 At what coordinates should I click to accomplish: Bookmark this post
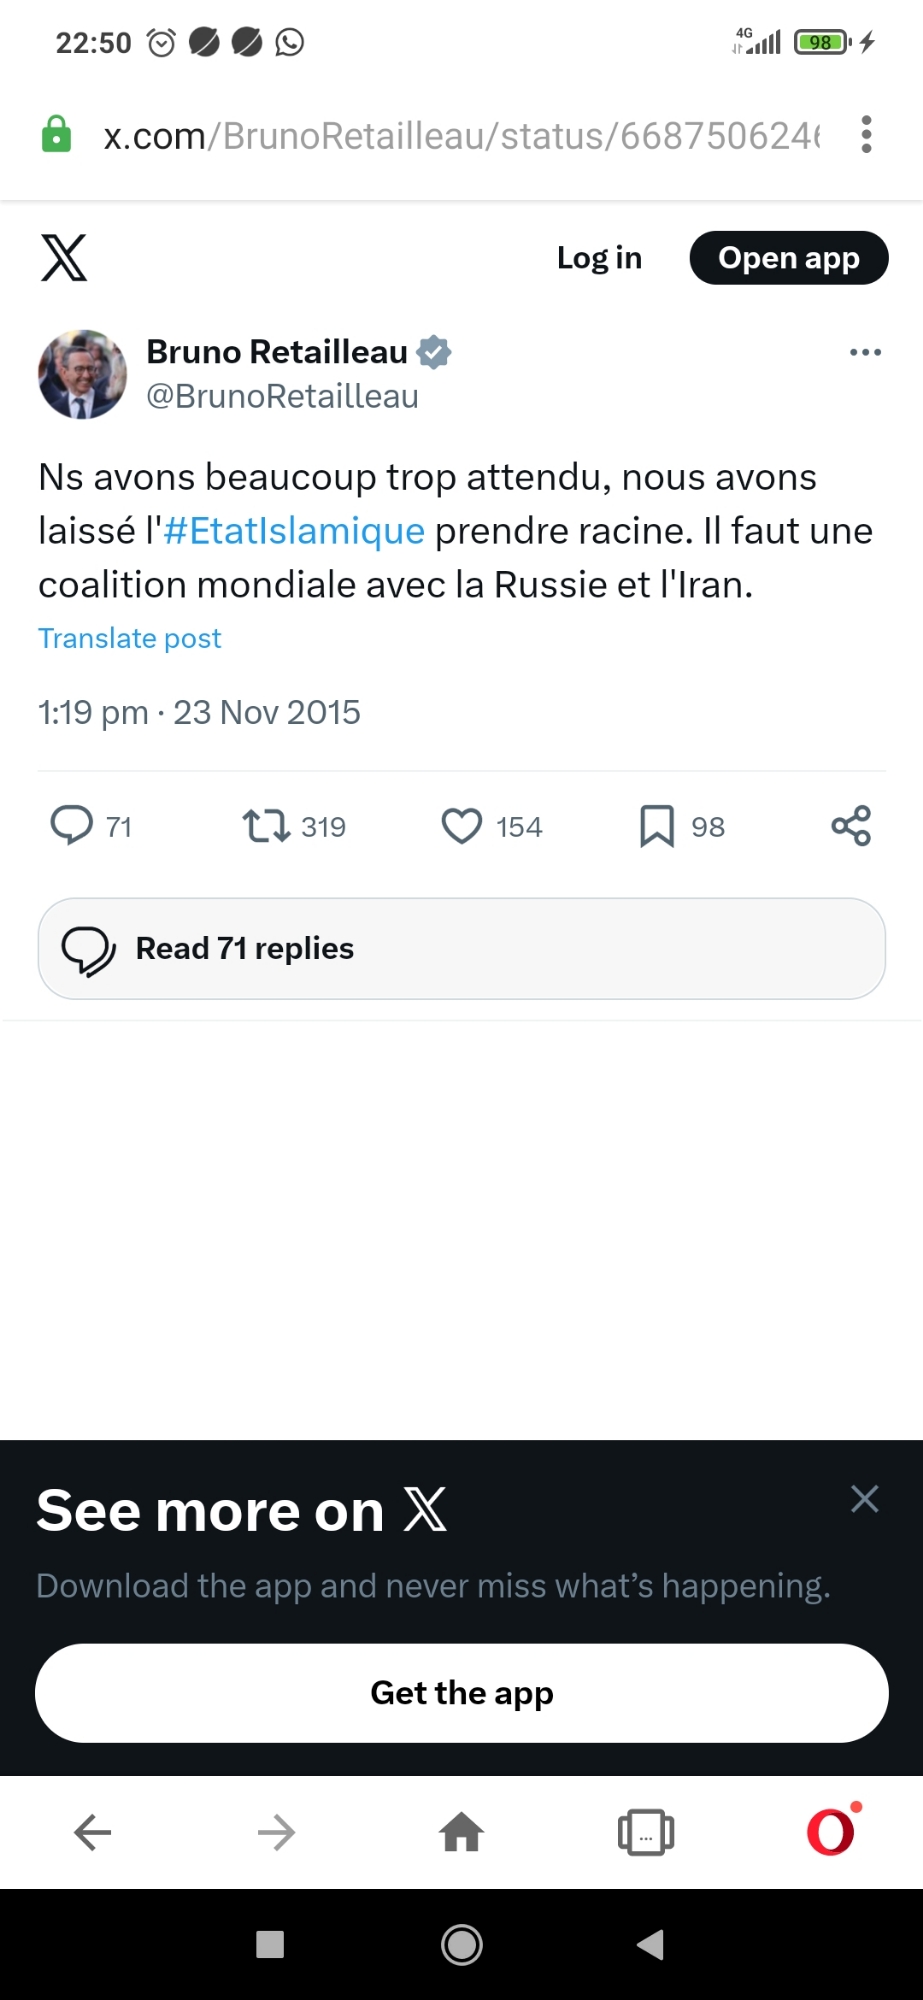[657, 826]
